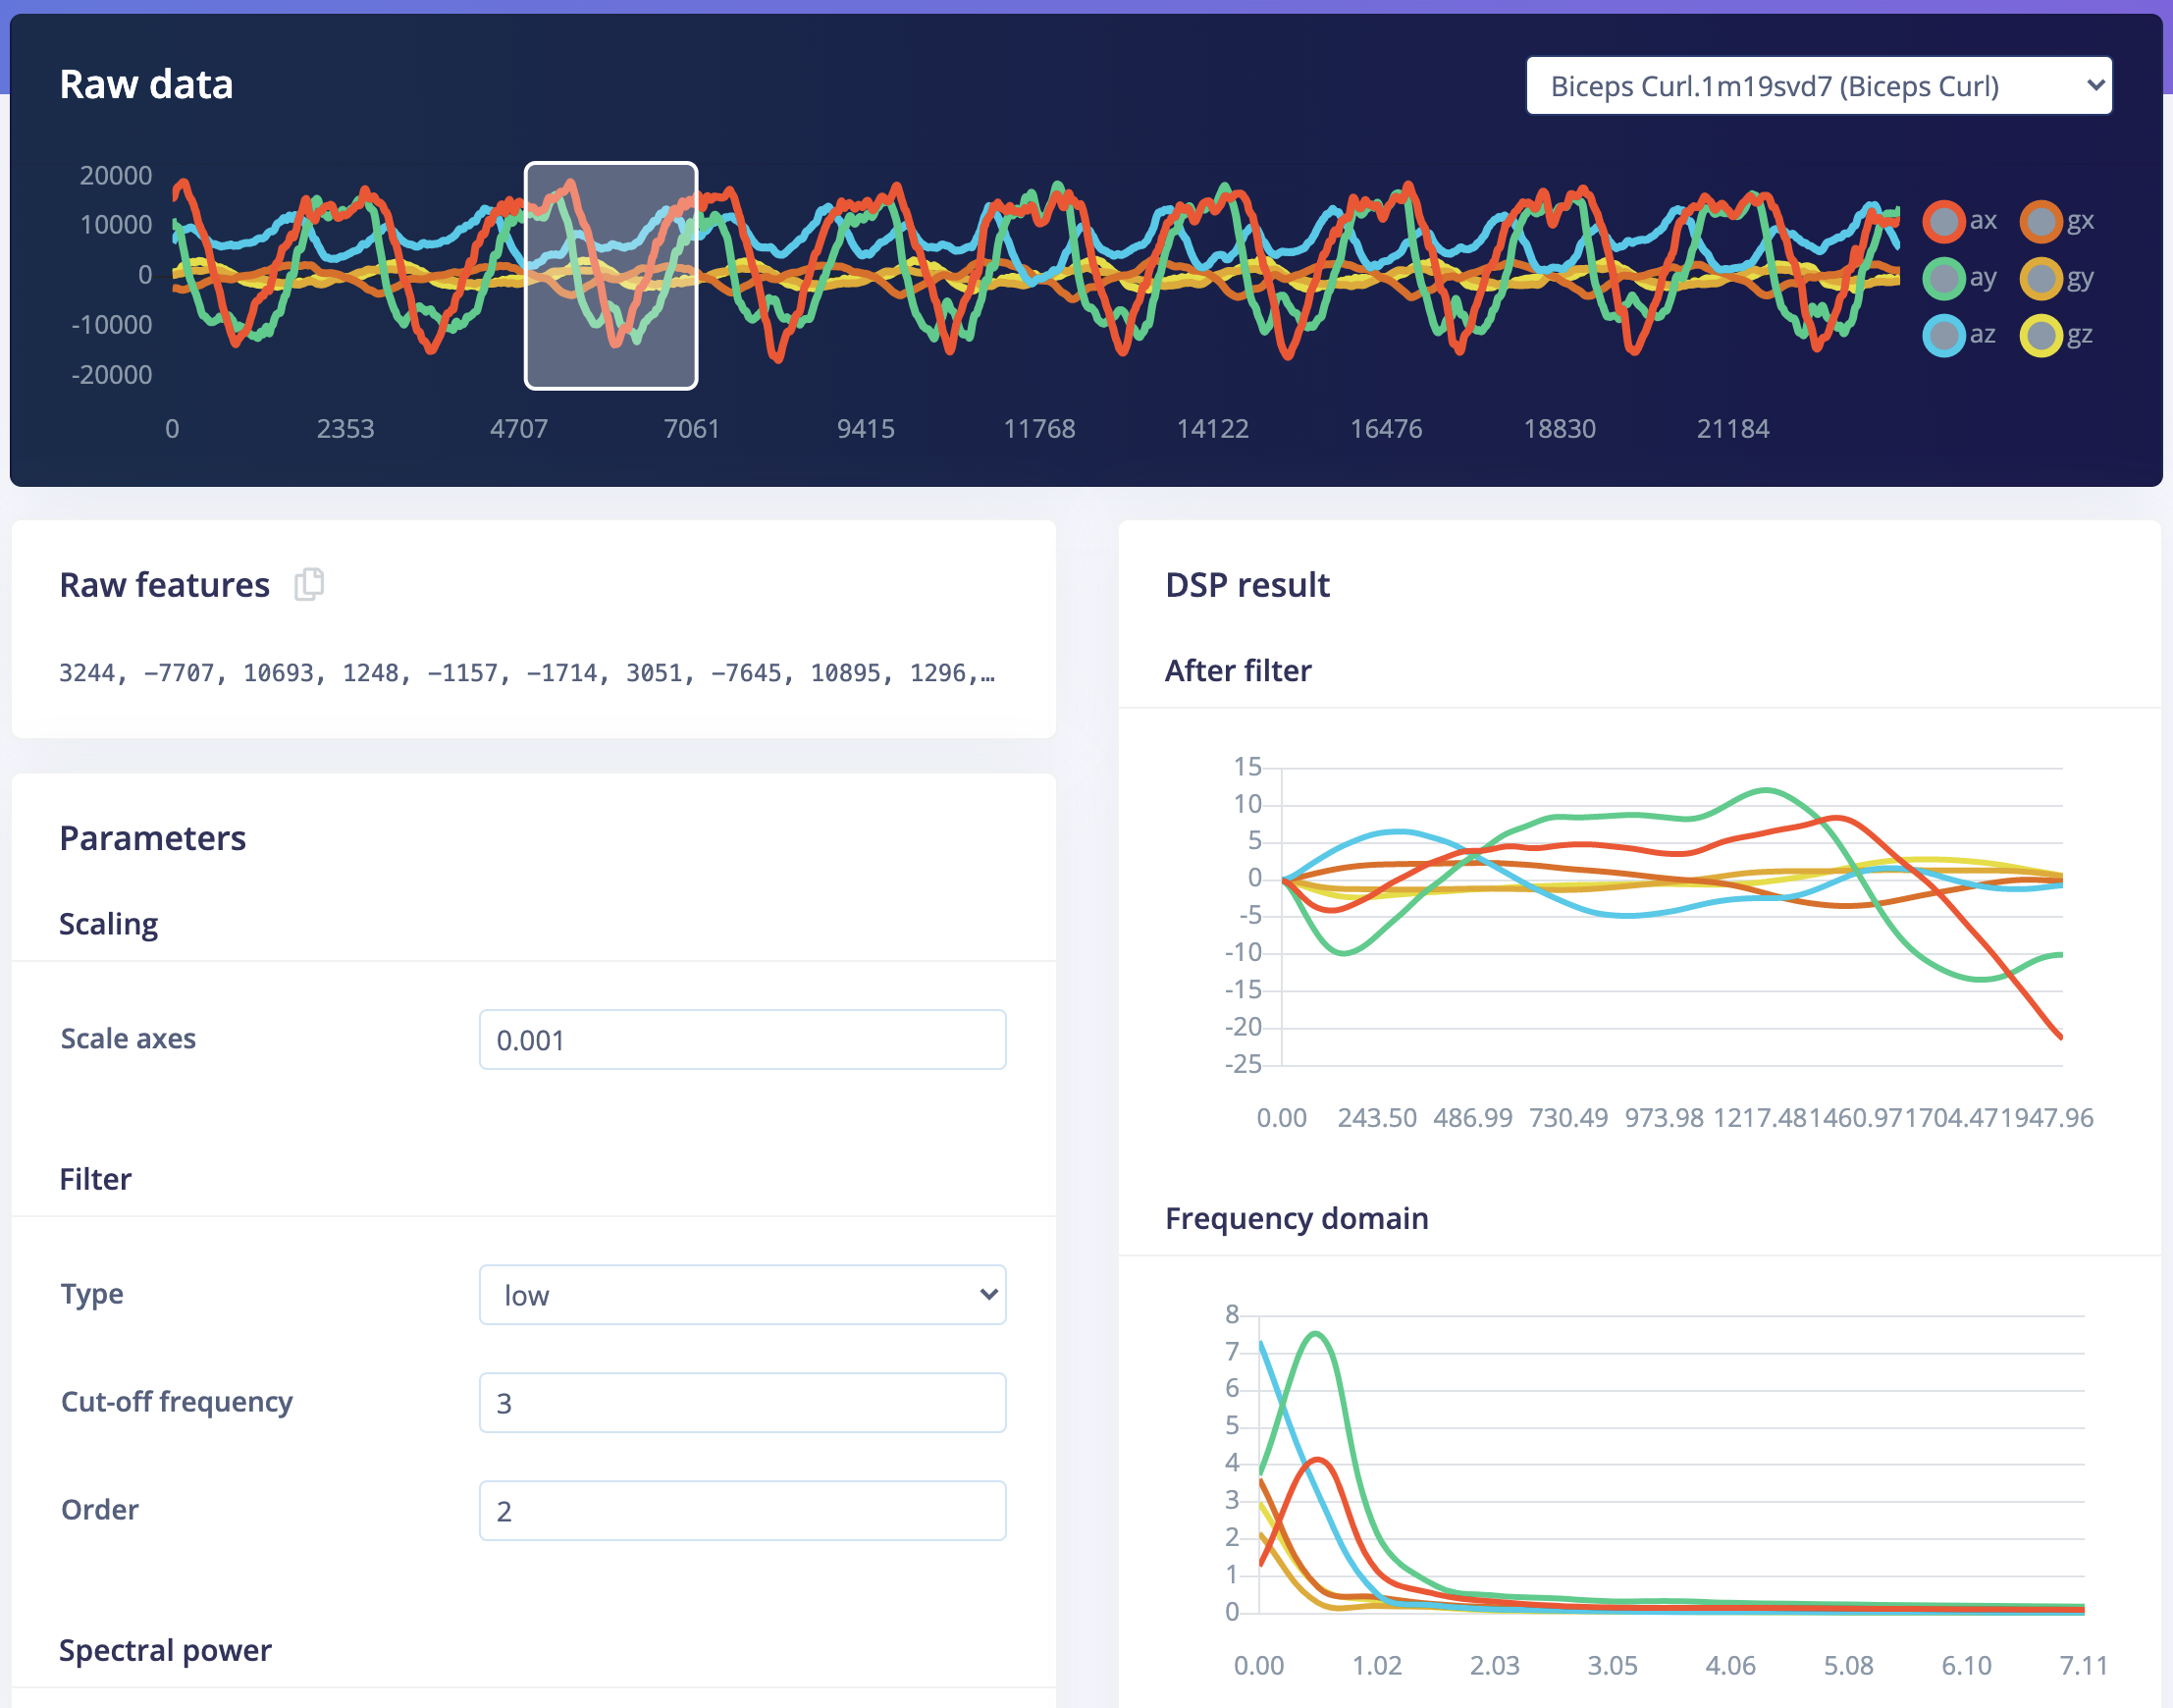The height and width of the screenshot is (1708, 2173).
Task: Click the Scale axes input field
Action: [x=742, y=1040]
